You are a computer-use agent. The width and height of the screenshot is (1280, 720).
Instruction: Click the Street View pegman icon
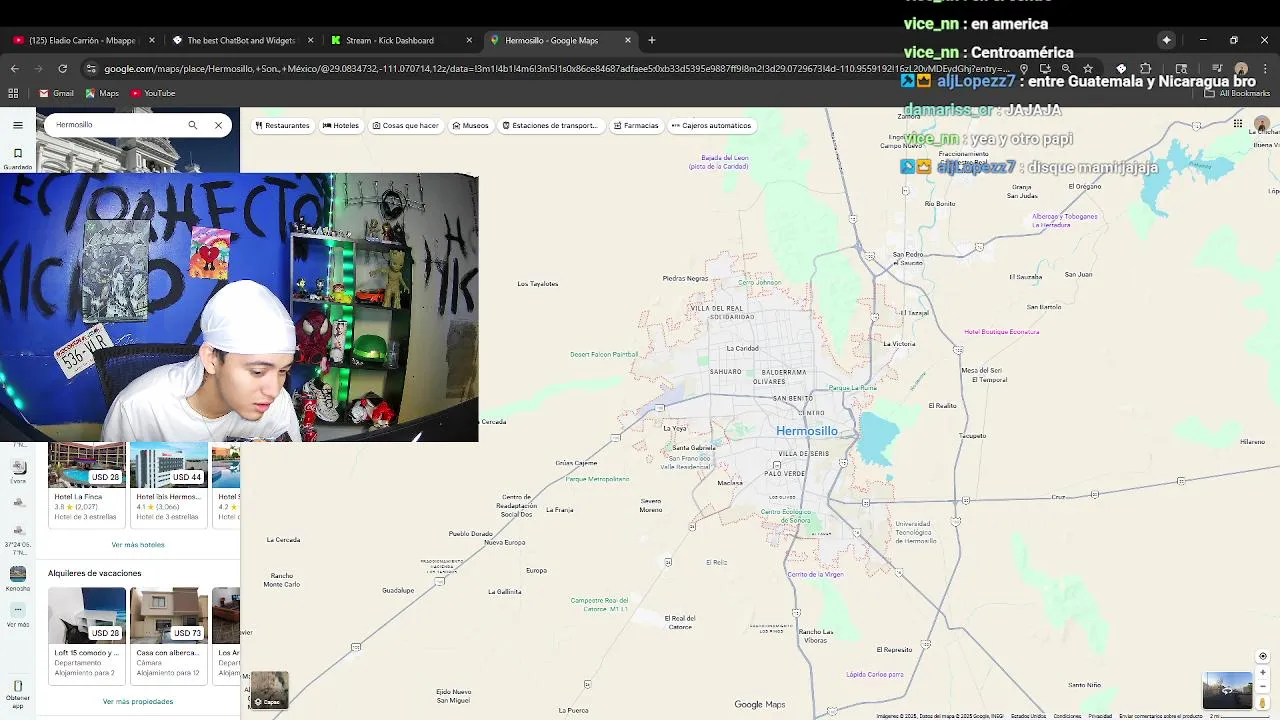click(1263, 703)
